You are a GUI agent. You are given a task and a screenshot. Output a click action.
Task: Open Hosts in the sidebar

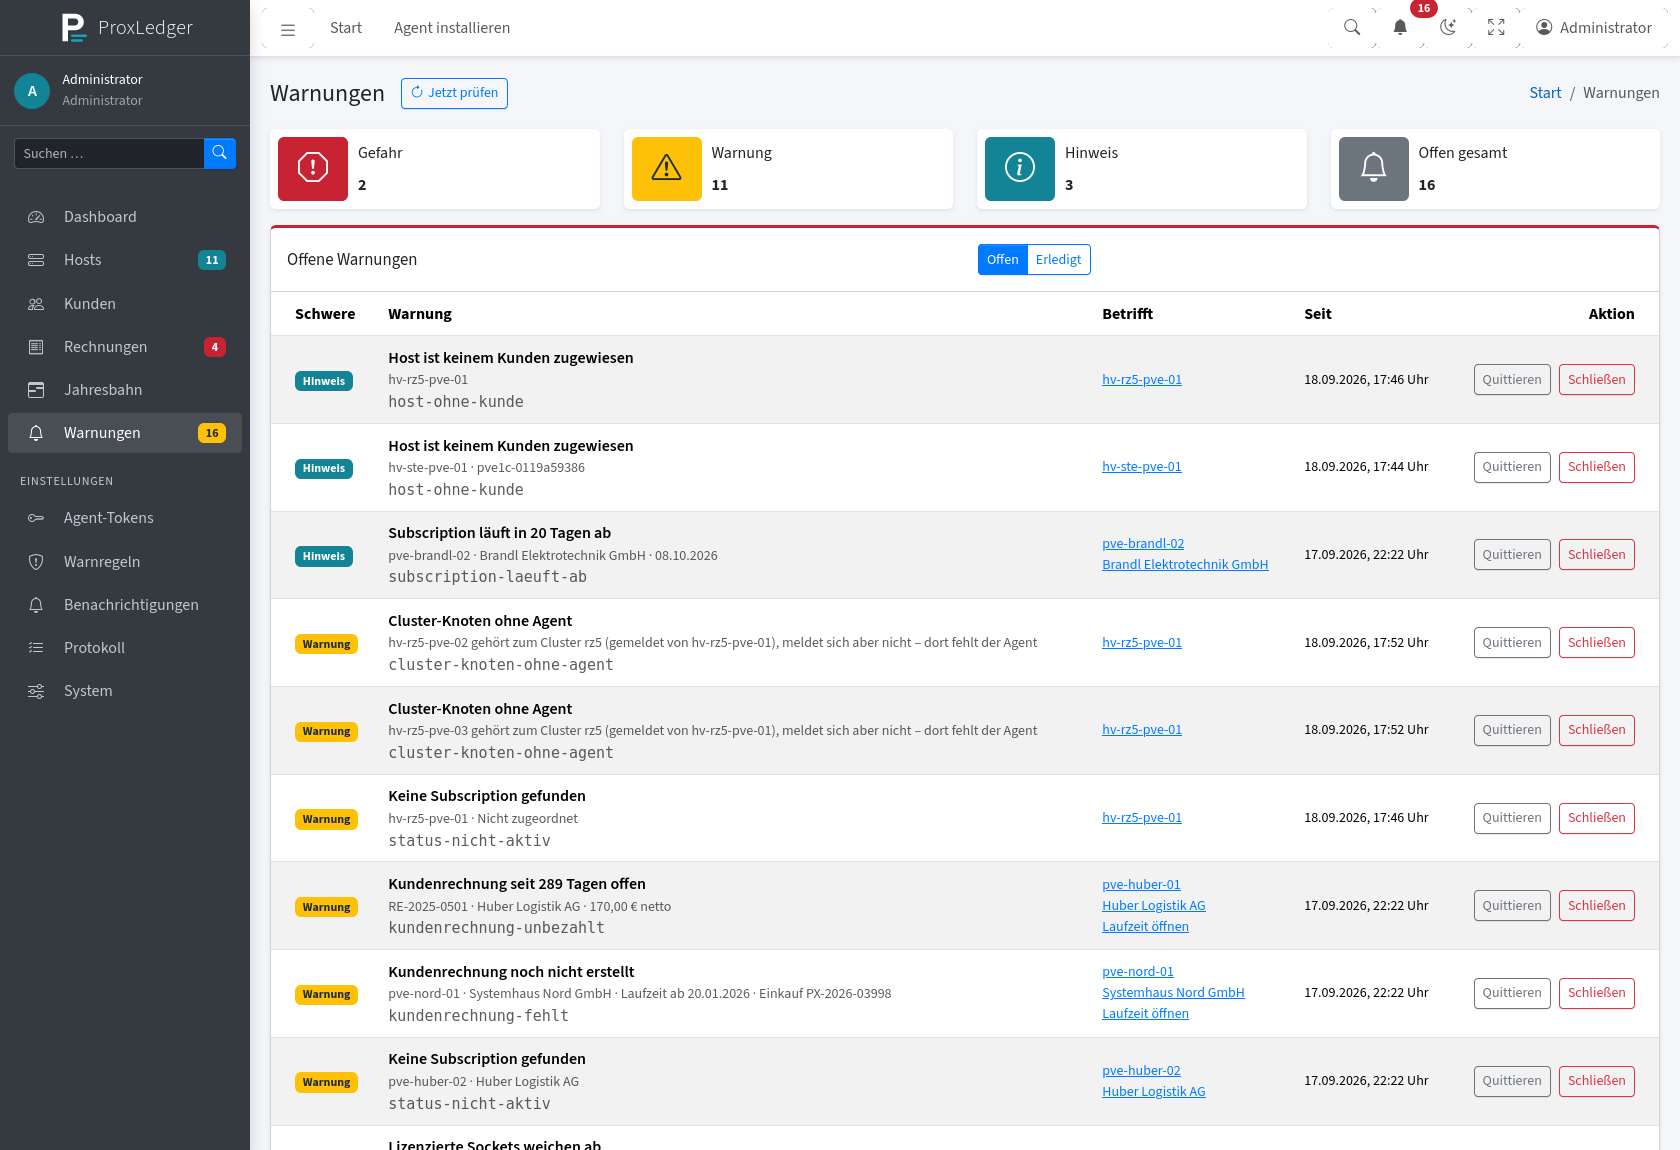coord(125,260)
